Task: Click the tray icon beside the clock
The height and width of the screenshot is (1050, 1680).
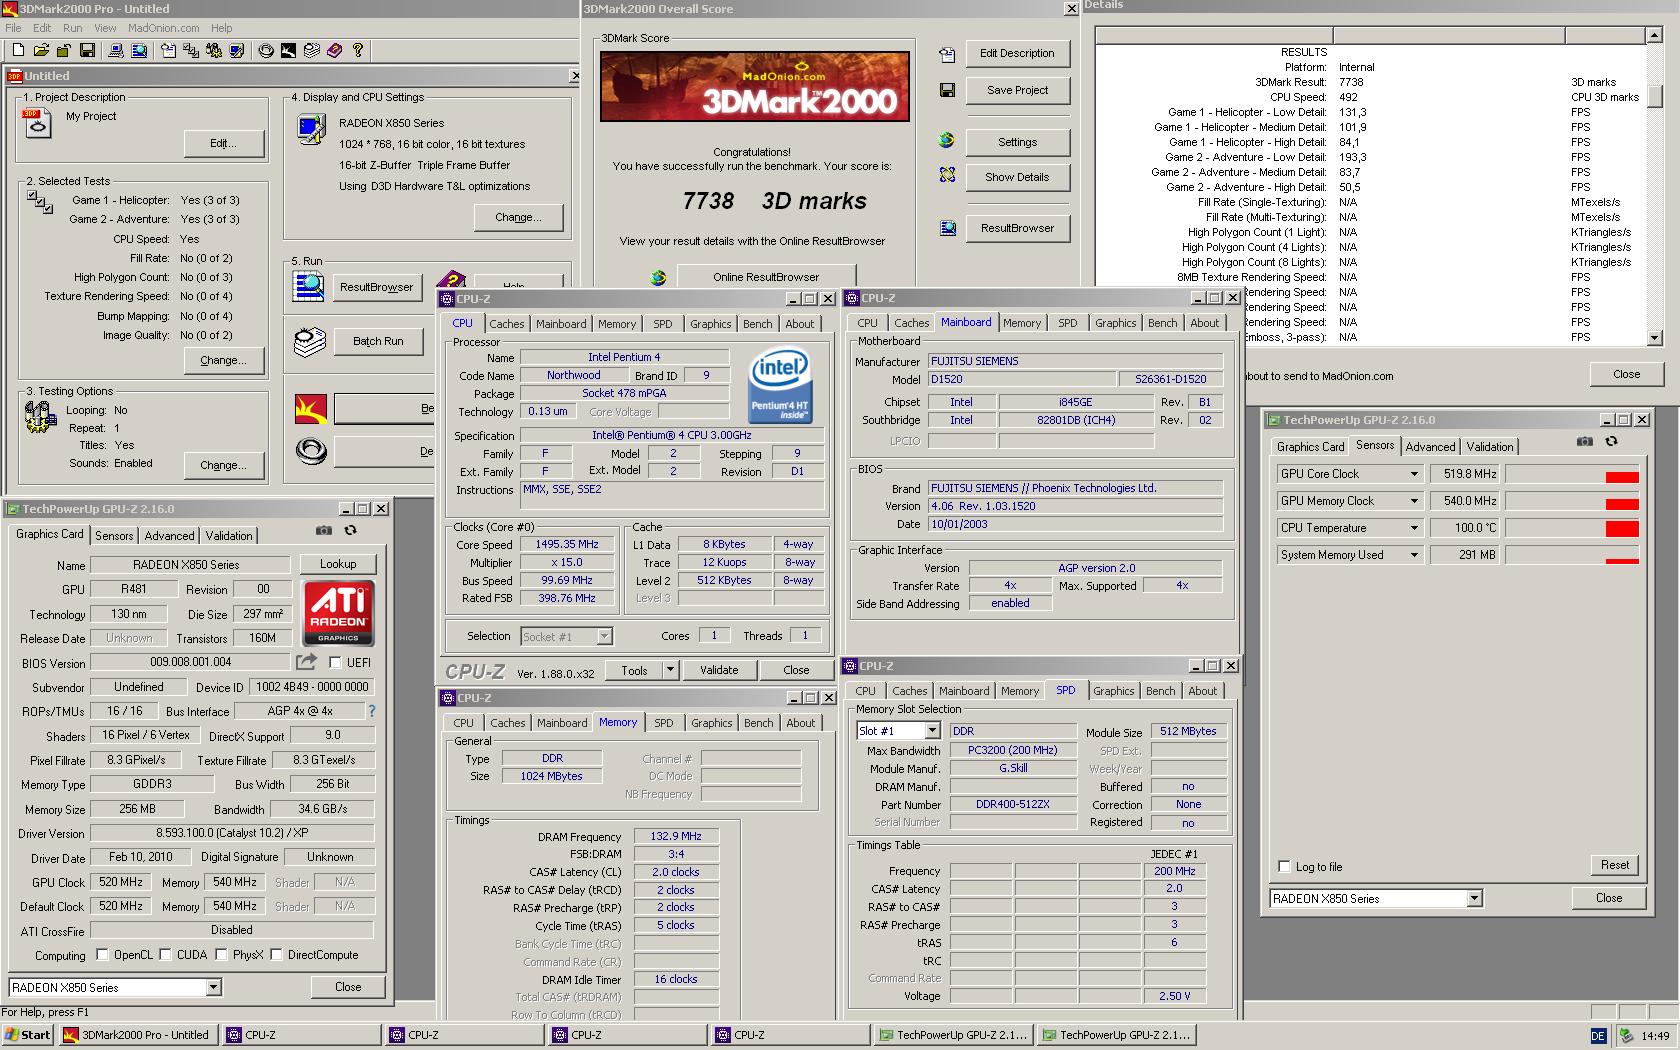Action: tap(1627, 1035)
